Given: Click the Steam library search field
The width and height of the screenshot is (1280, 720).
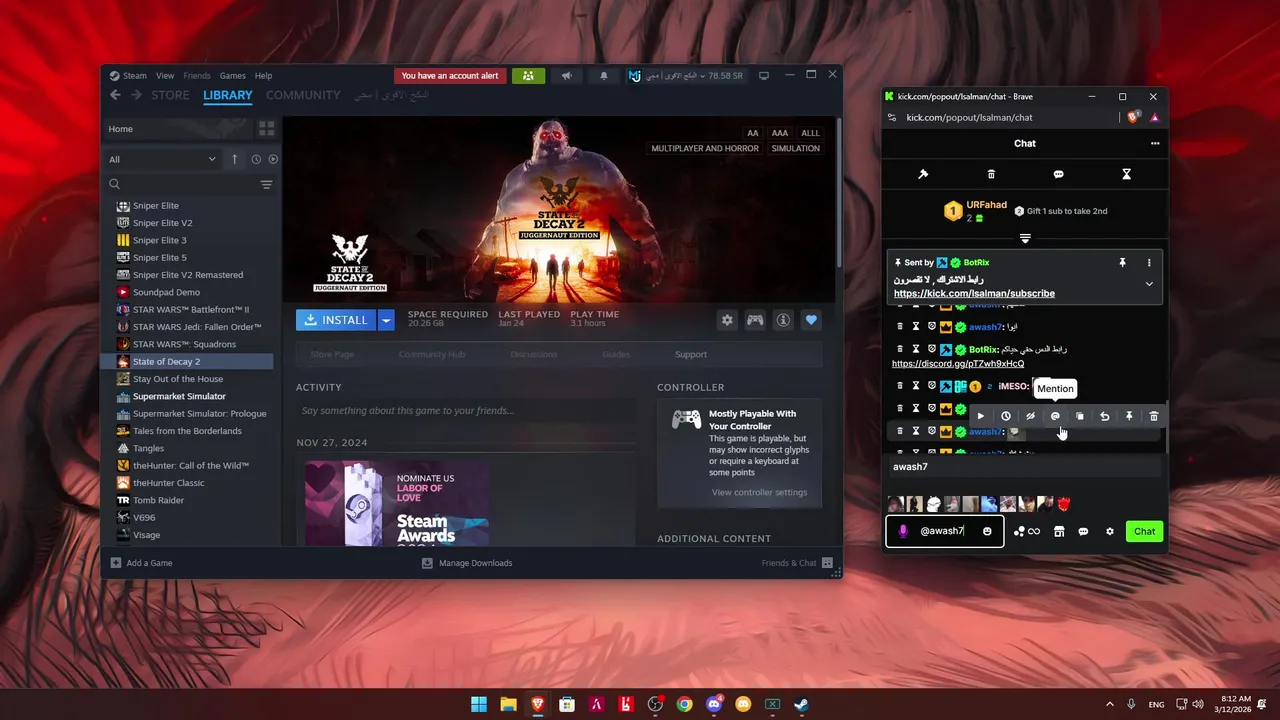Looking at the screenshot, I should 182,184.
